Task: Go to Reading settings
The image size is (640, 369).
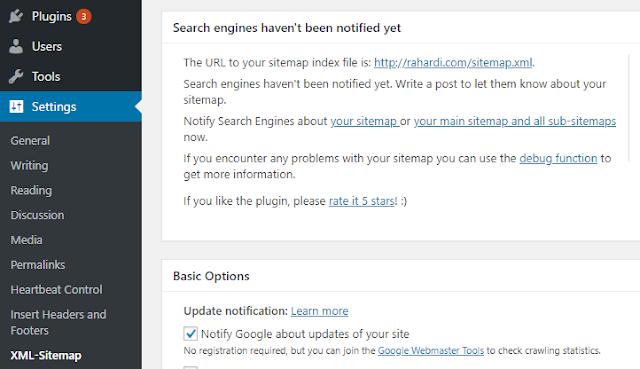Action: tap(31, 190)
